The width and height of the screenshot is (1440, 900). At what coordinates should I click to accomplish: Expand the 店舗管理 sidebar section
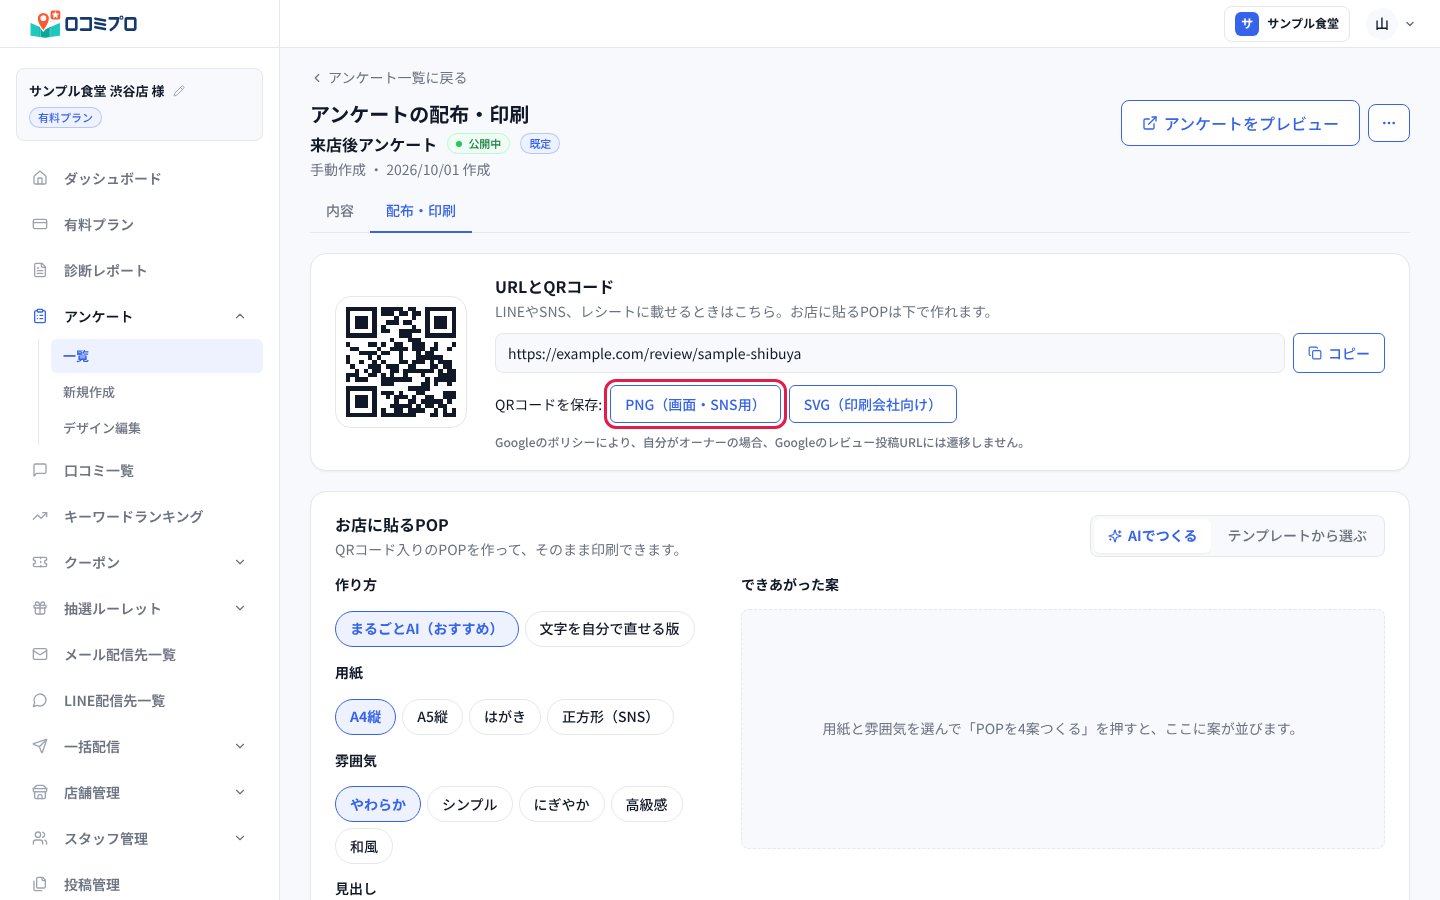click(x=240, y=792)
